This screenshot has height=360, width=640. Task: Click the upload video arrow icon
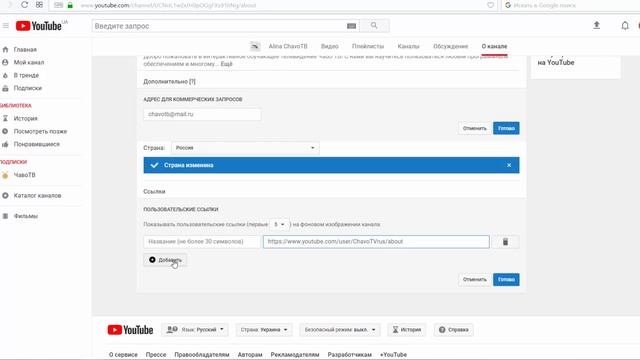pos(596,25)
